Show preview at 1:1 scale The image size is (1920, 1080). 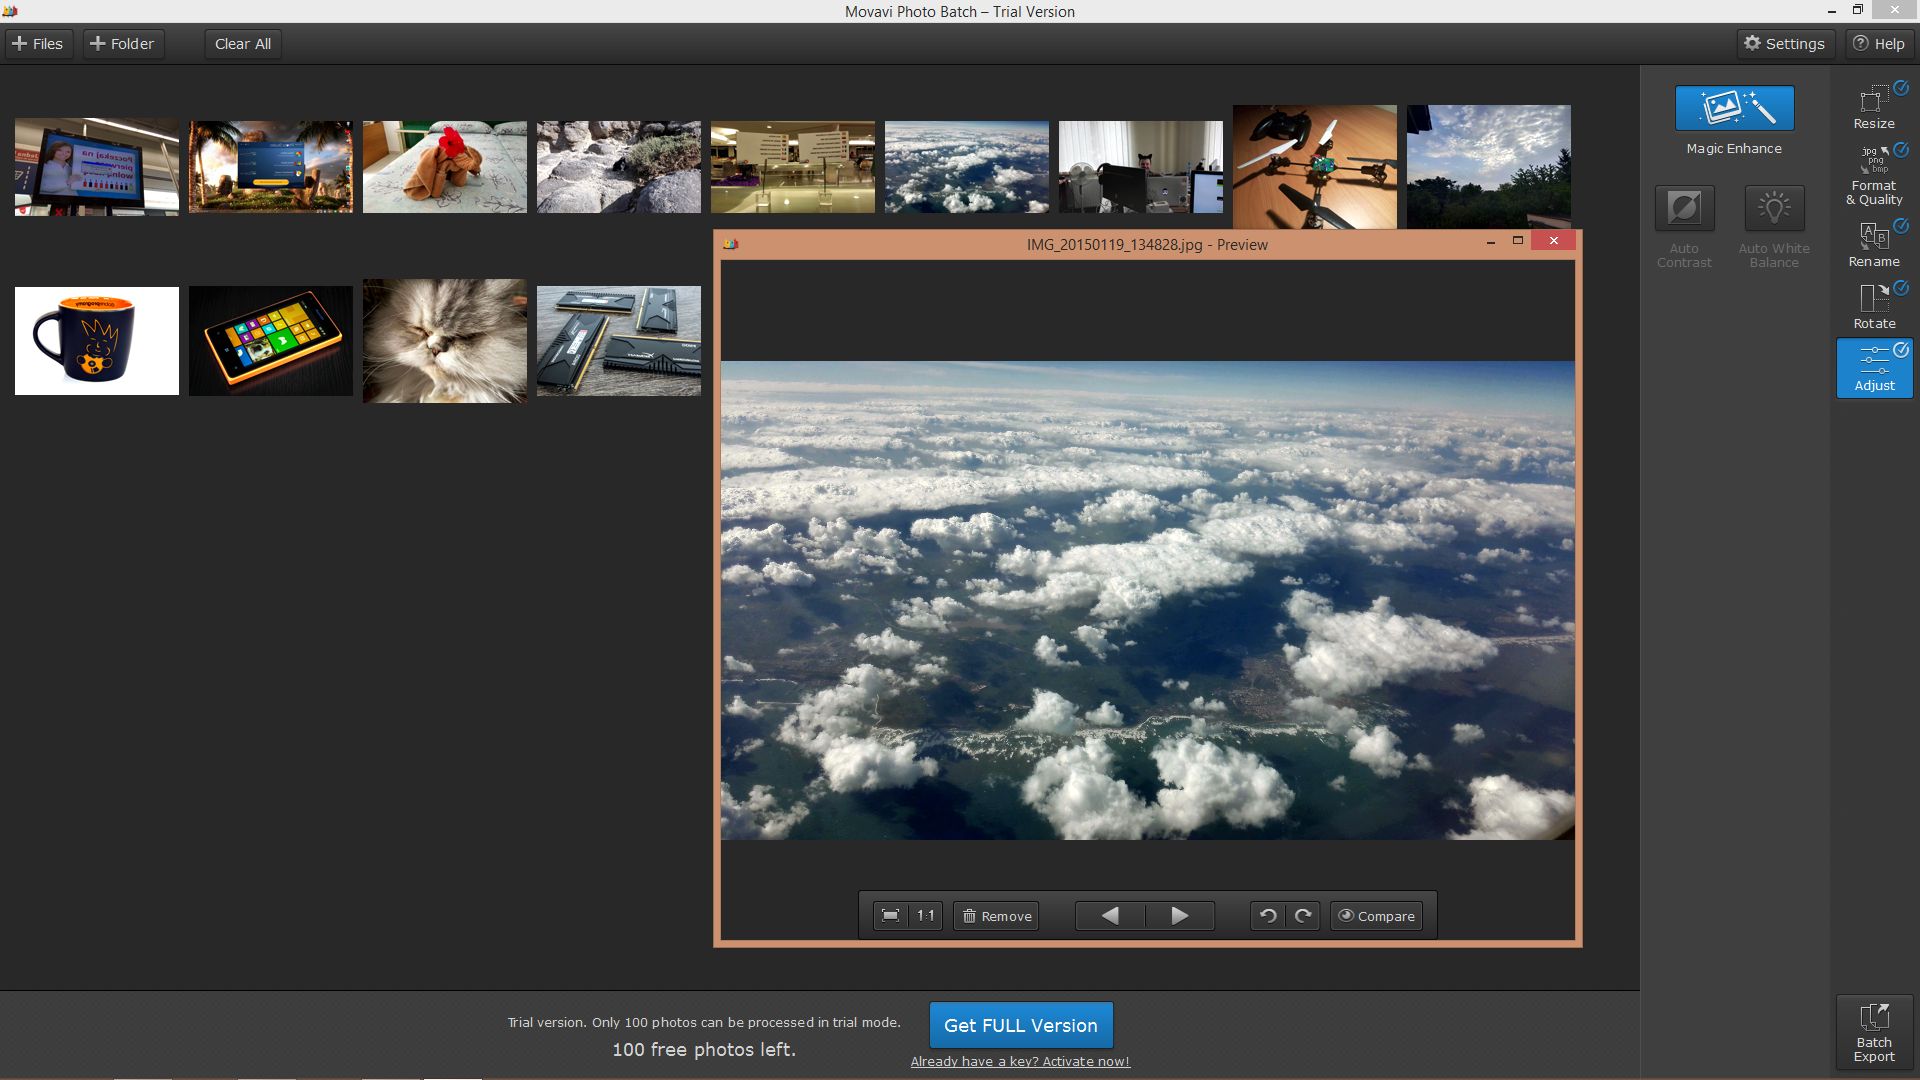tap(926, 916)
